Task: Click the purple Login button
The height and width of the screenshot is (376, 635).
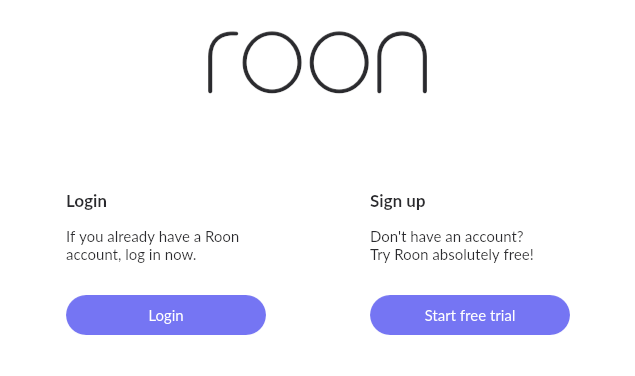Action: (x=166, y=315)
